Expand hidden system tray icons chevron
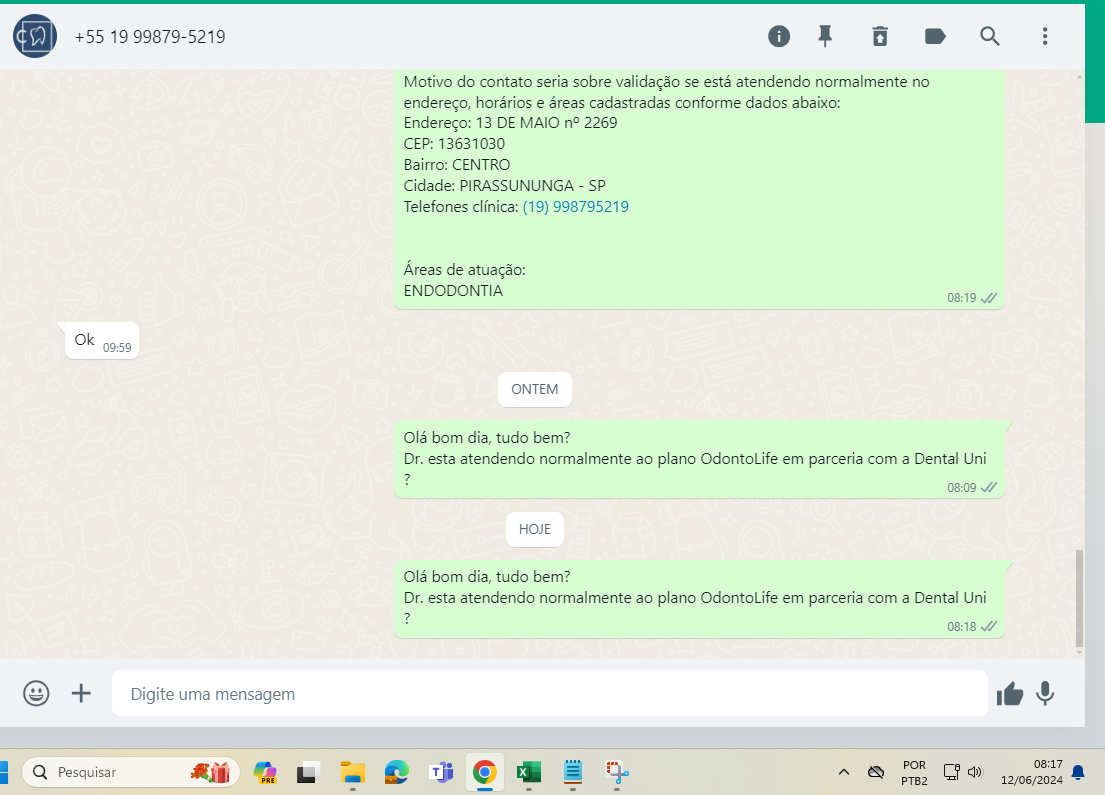This screenshot has height=795, width=1105. [844, 772]
